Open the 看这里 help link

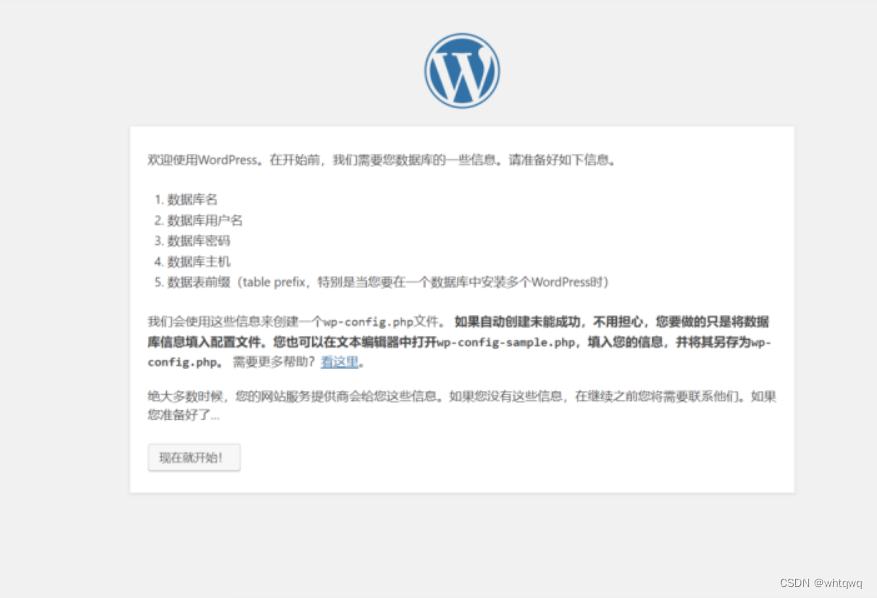point(340,362)
